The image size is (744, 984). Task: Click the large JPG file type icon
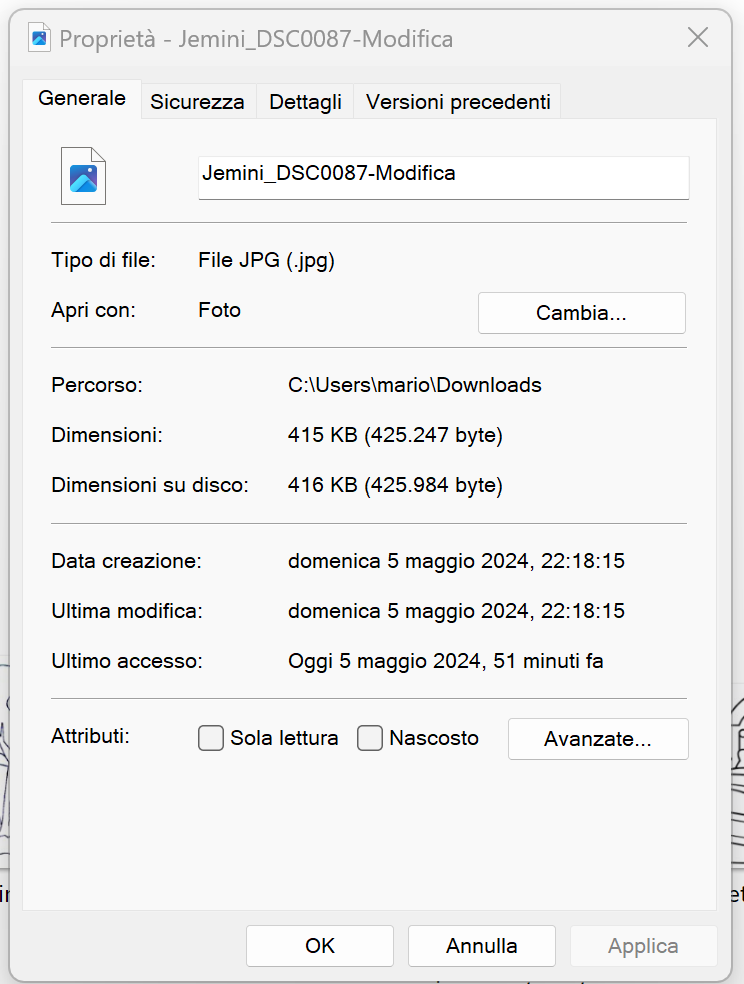[x=83, y=176]
